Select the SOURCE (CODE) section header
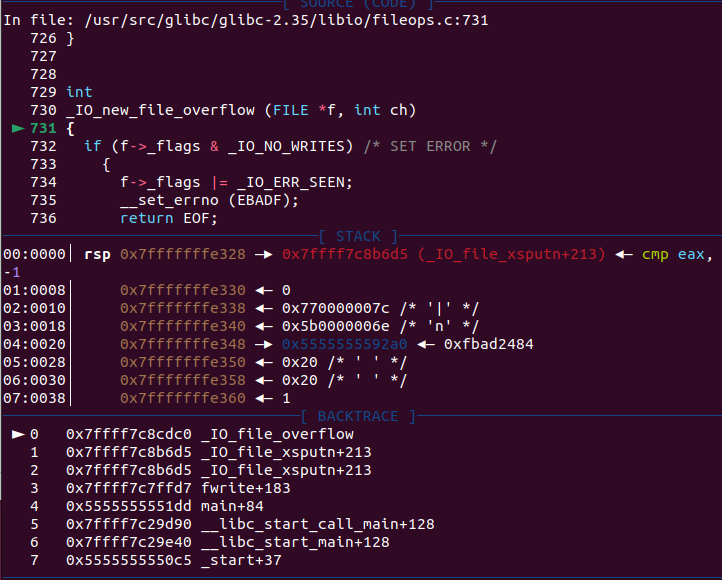The image size is (722, 580). click(x=359, y=4)
